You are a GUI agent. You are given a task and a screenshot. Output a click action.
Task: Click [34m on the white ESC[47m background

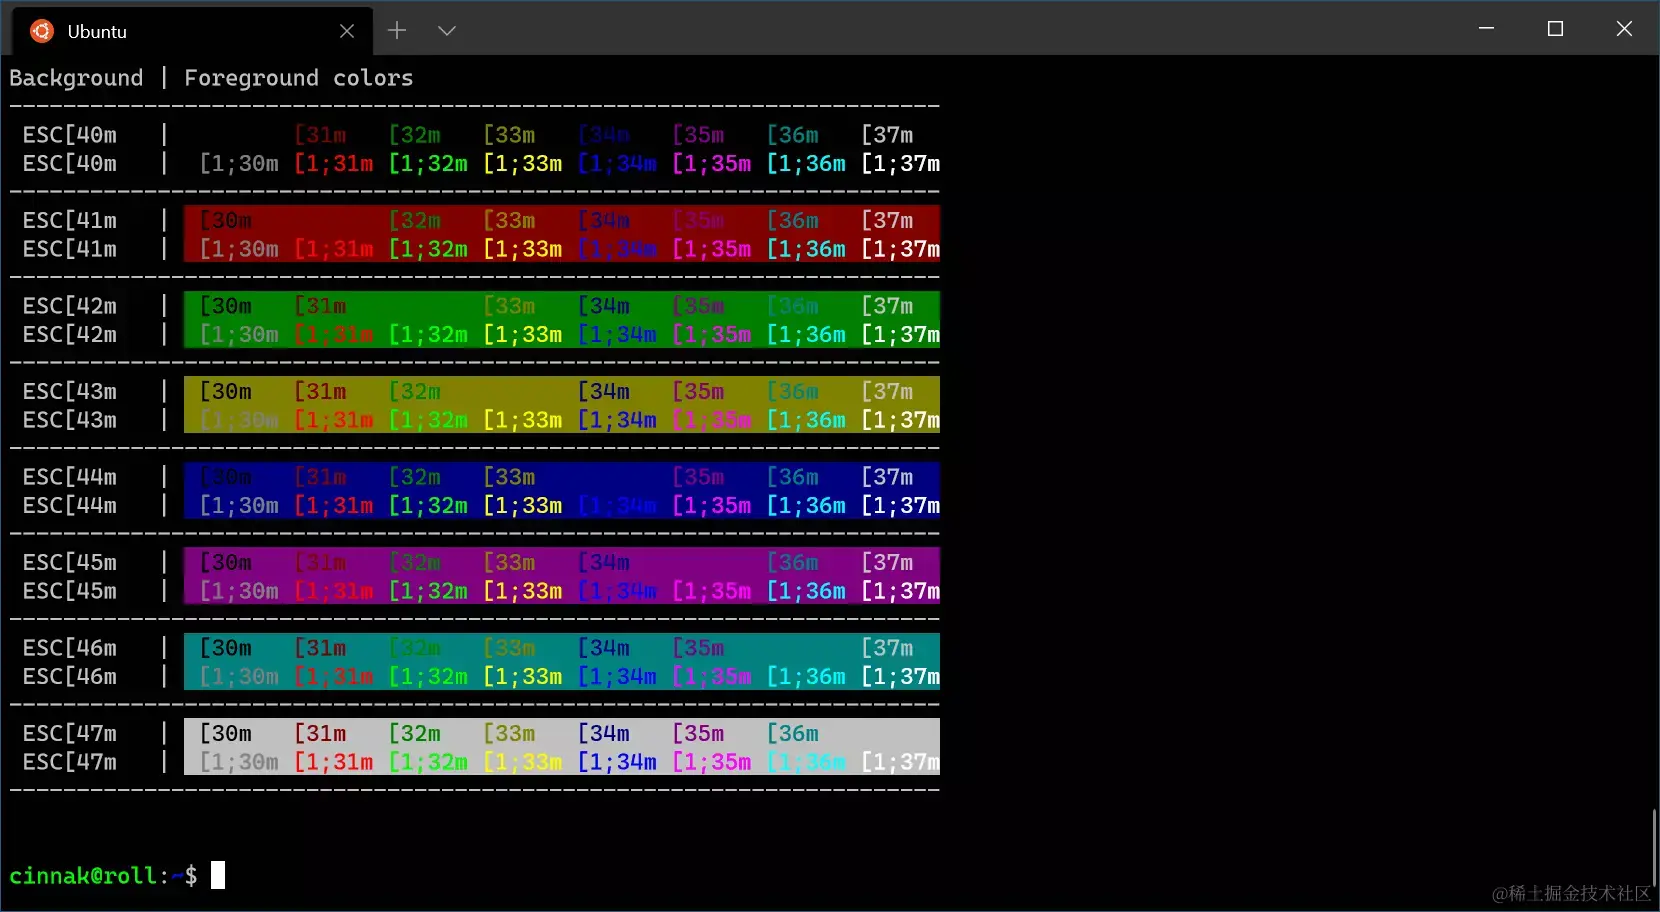tap(604, 733)
